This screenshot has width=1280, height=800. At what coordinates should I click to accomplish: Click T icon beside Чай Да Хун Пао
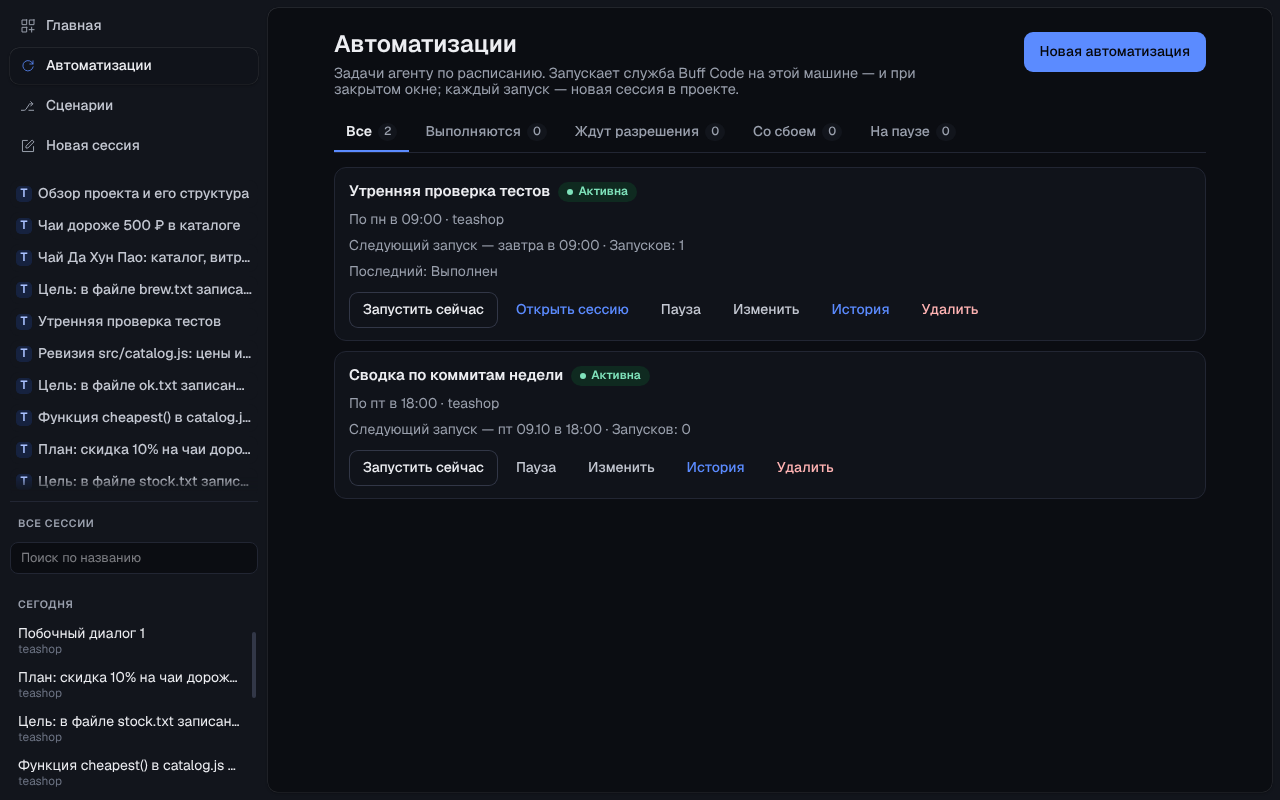[x=24, y=257]
